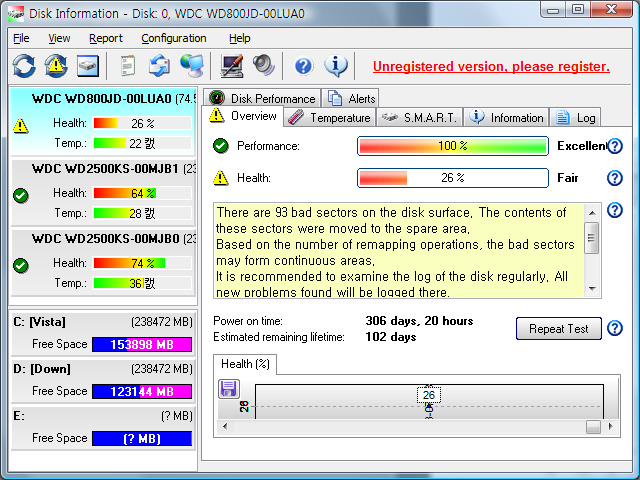
Task: Click the info bubble About toolbar icon
Action: [x=336, y=66]
